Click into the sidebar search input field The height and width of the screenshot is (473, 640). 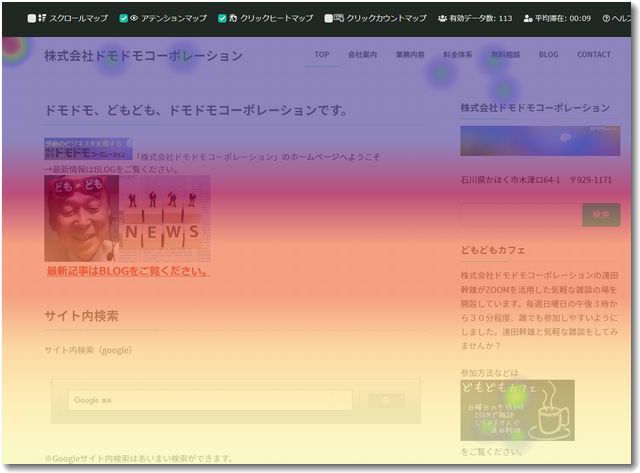[521, 215]
